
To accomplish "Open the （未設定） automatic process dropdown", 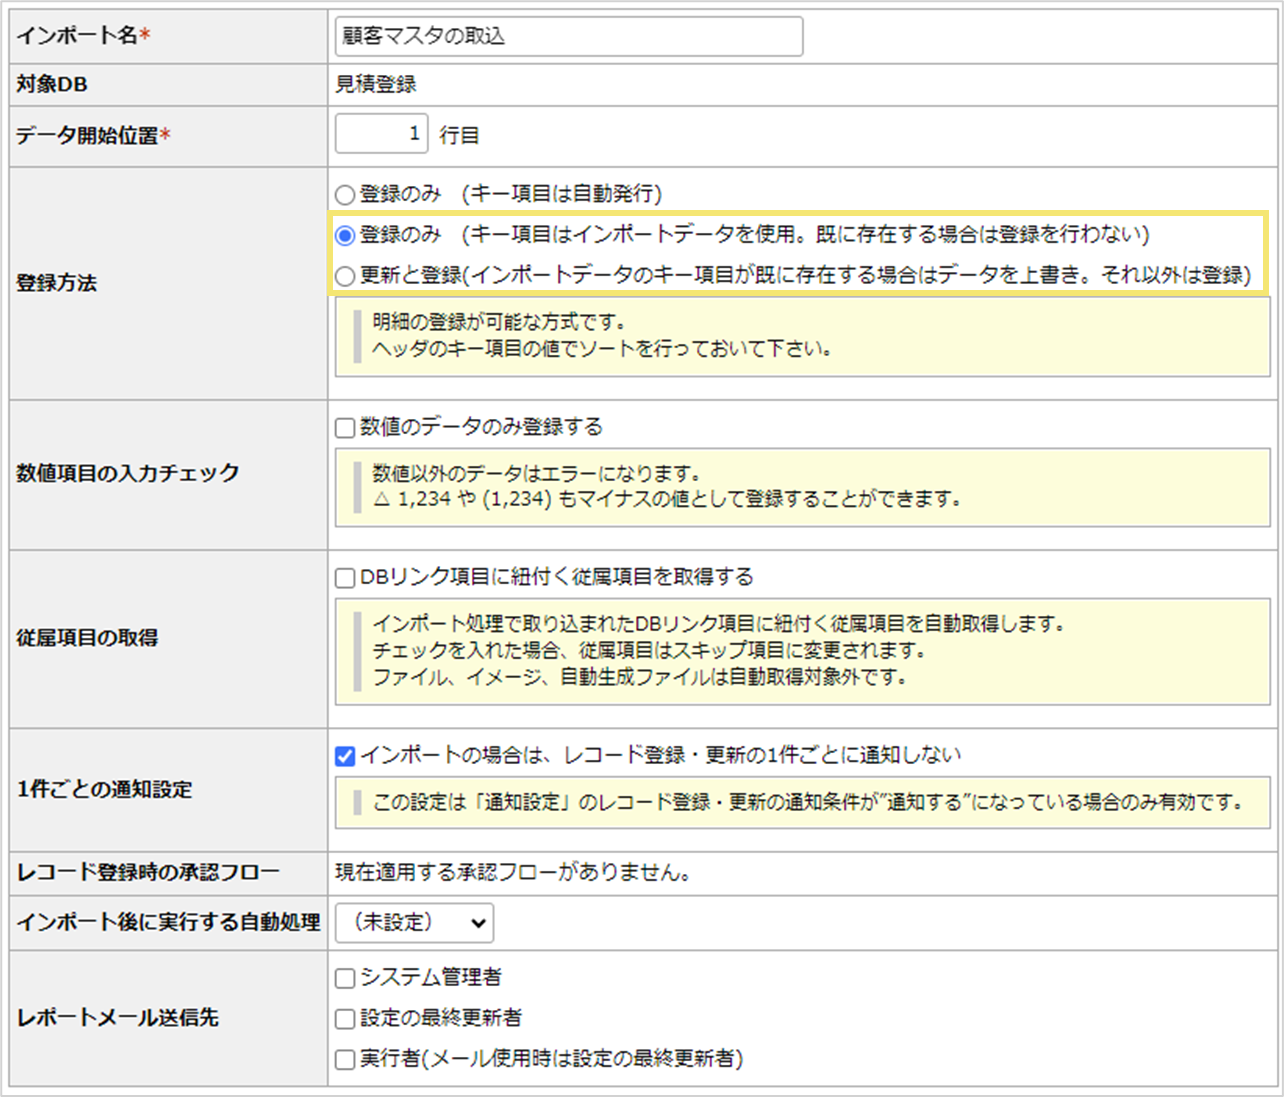I will [413, 923].
